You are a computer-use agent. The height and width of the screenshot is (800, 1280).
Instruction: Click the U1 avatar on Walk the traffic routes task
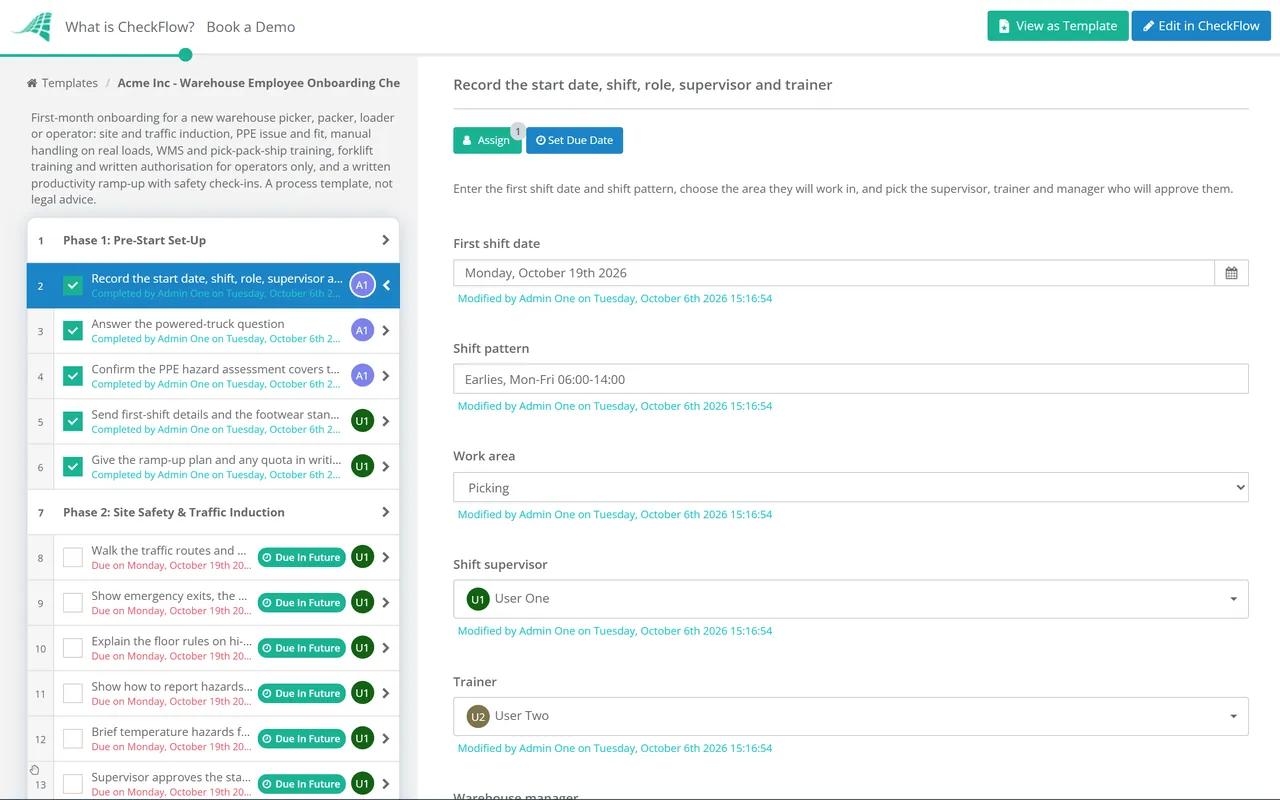[362, 557]
